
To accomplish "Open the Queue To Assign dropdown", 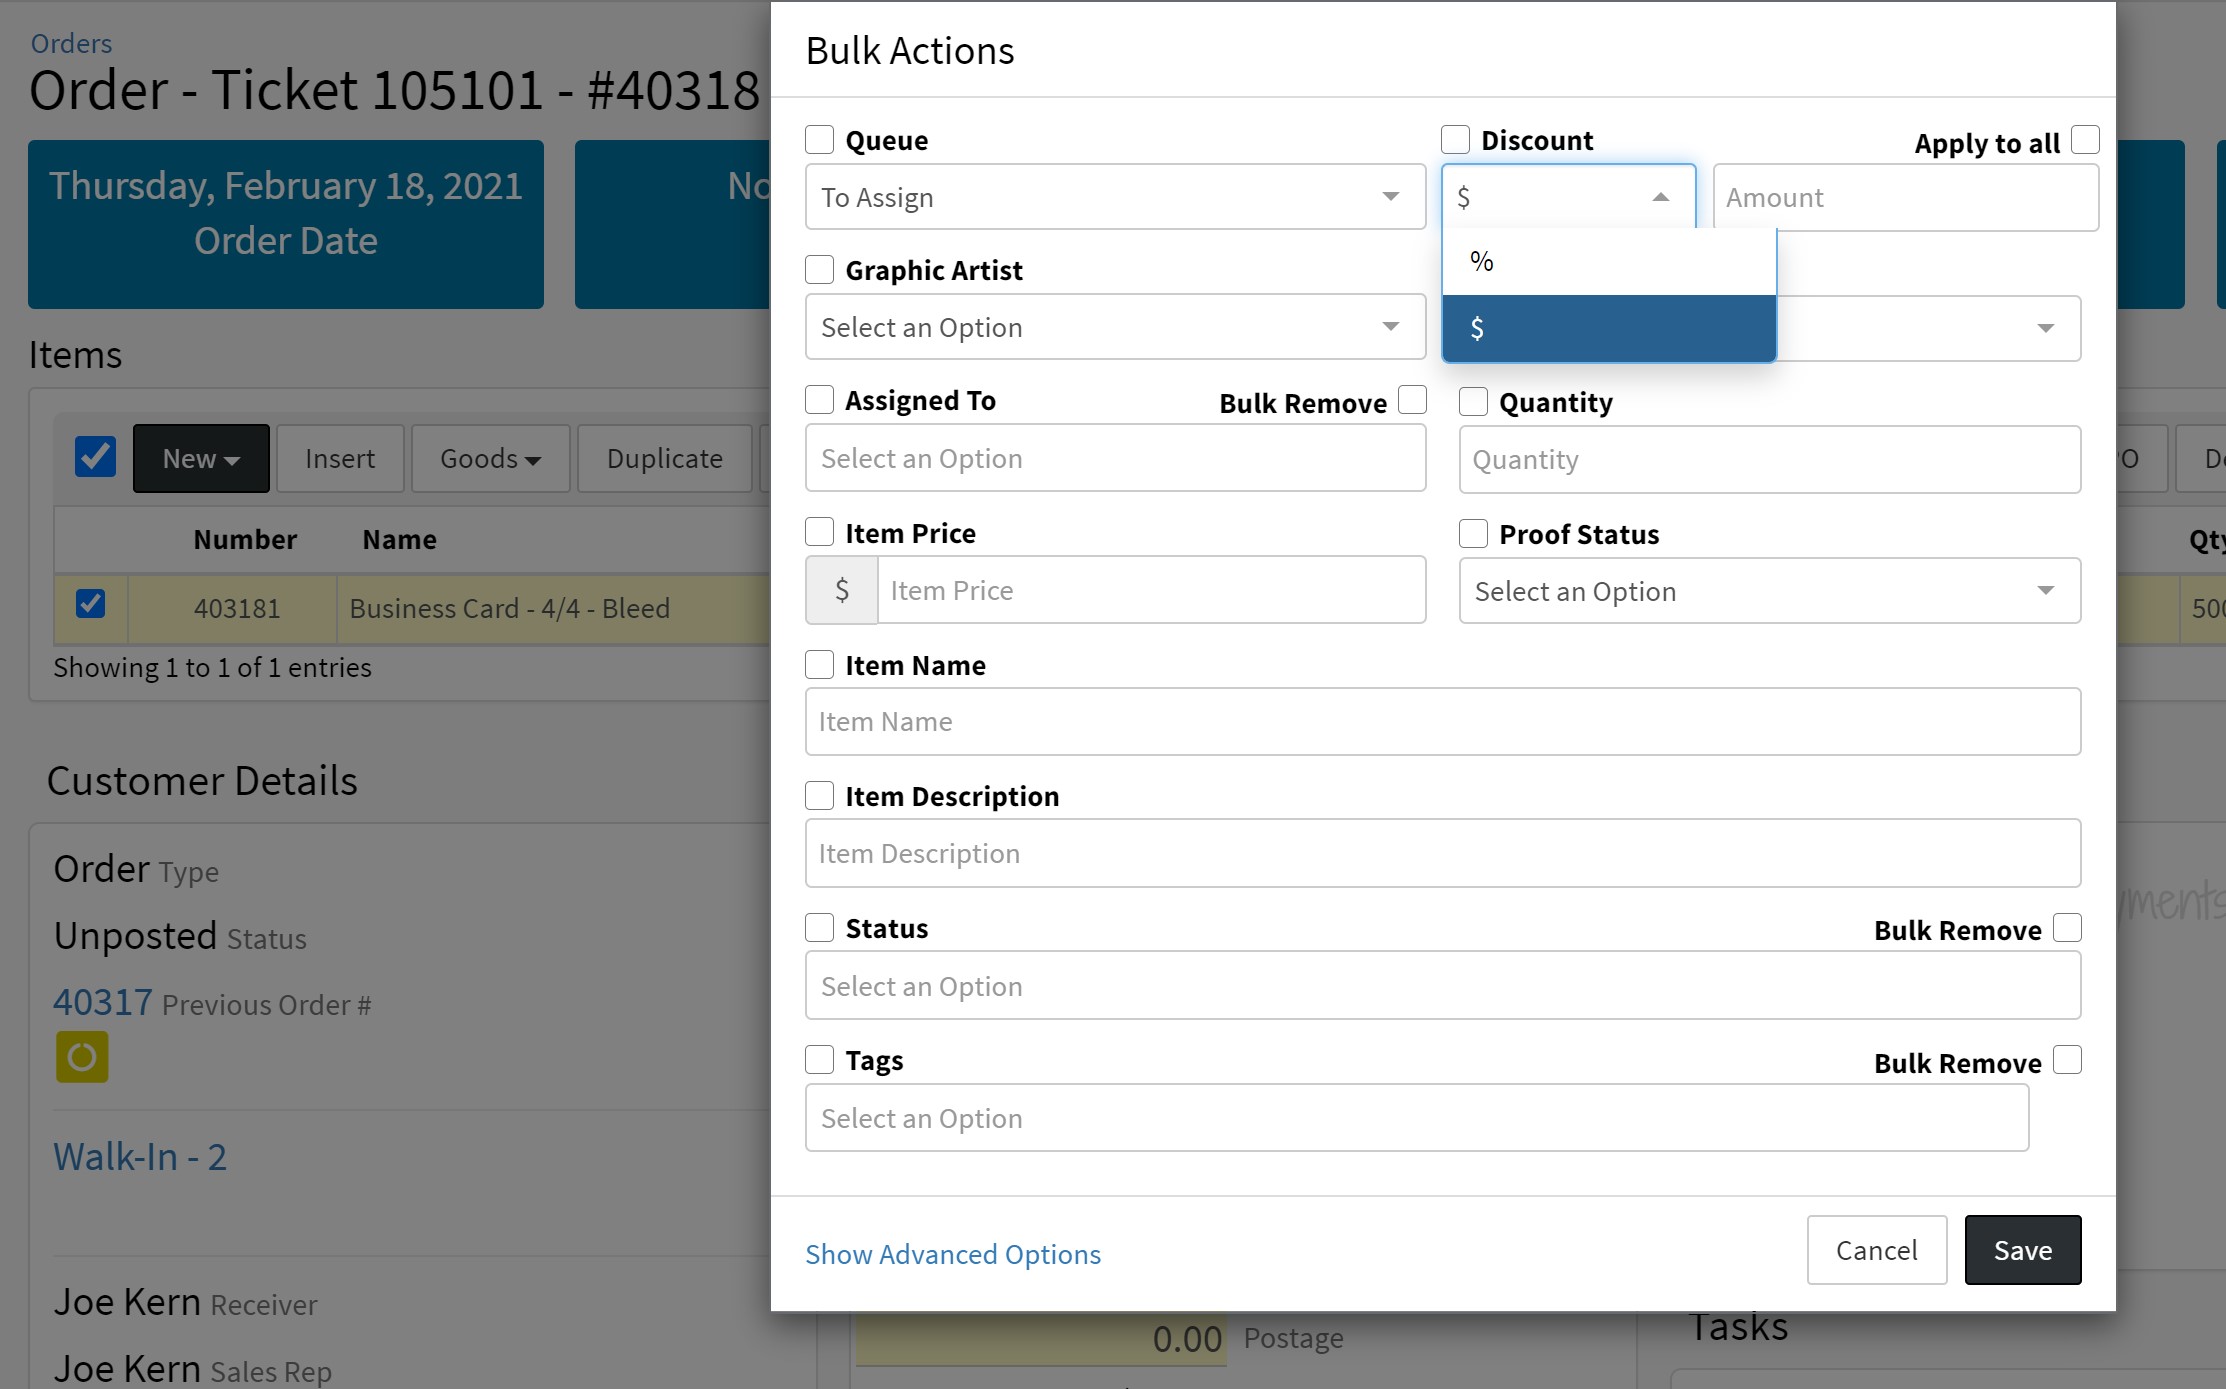I will 1115,197.
